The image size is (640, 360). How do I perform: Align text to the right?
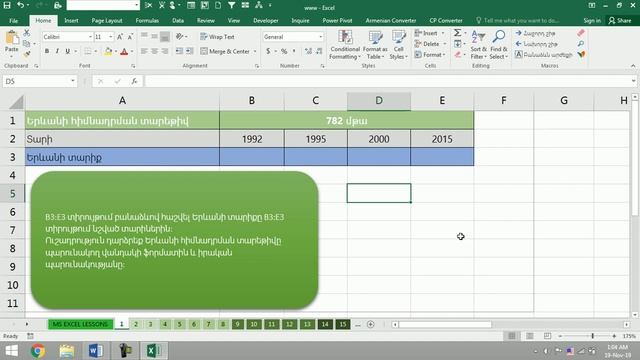pos(165,51)
